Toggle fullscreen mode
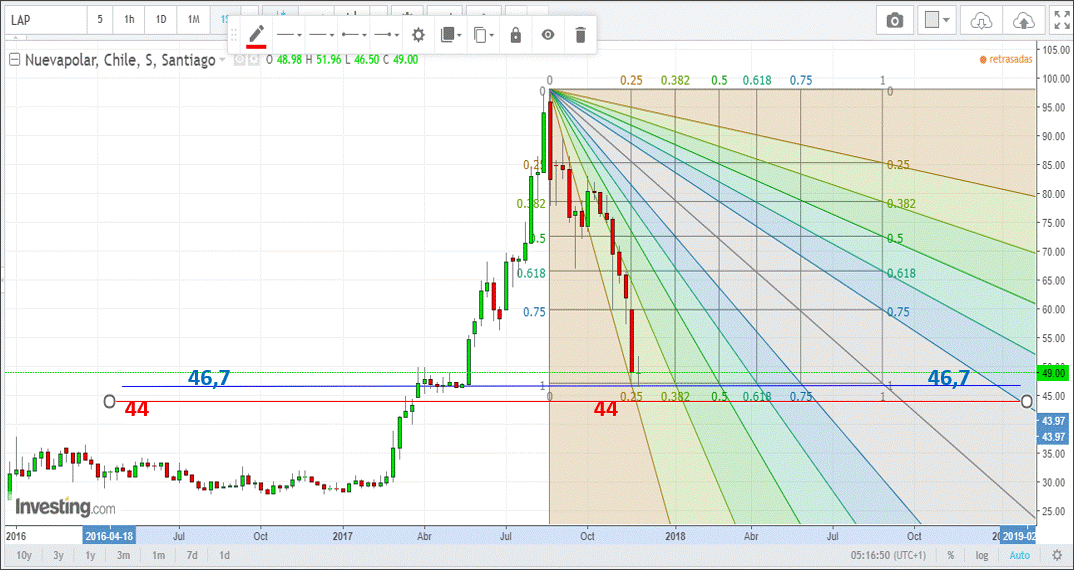 1062,21
